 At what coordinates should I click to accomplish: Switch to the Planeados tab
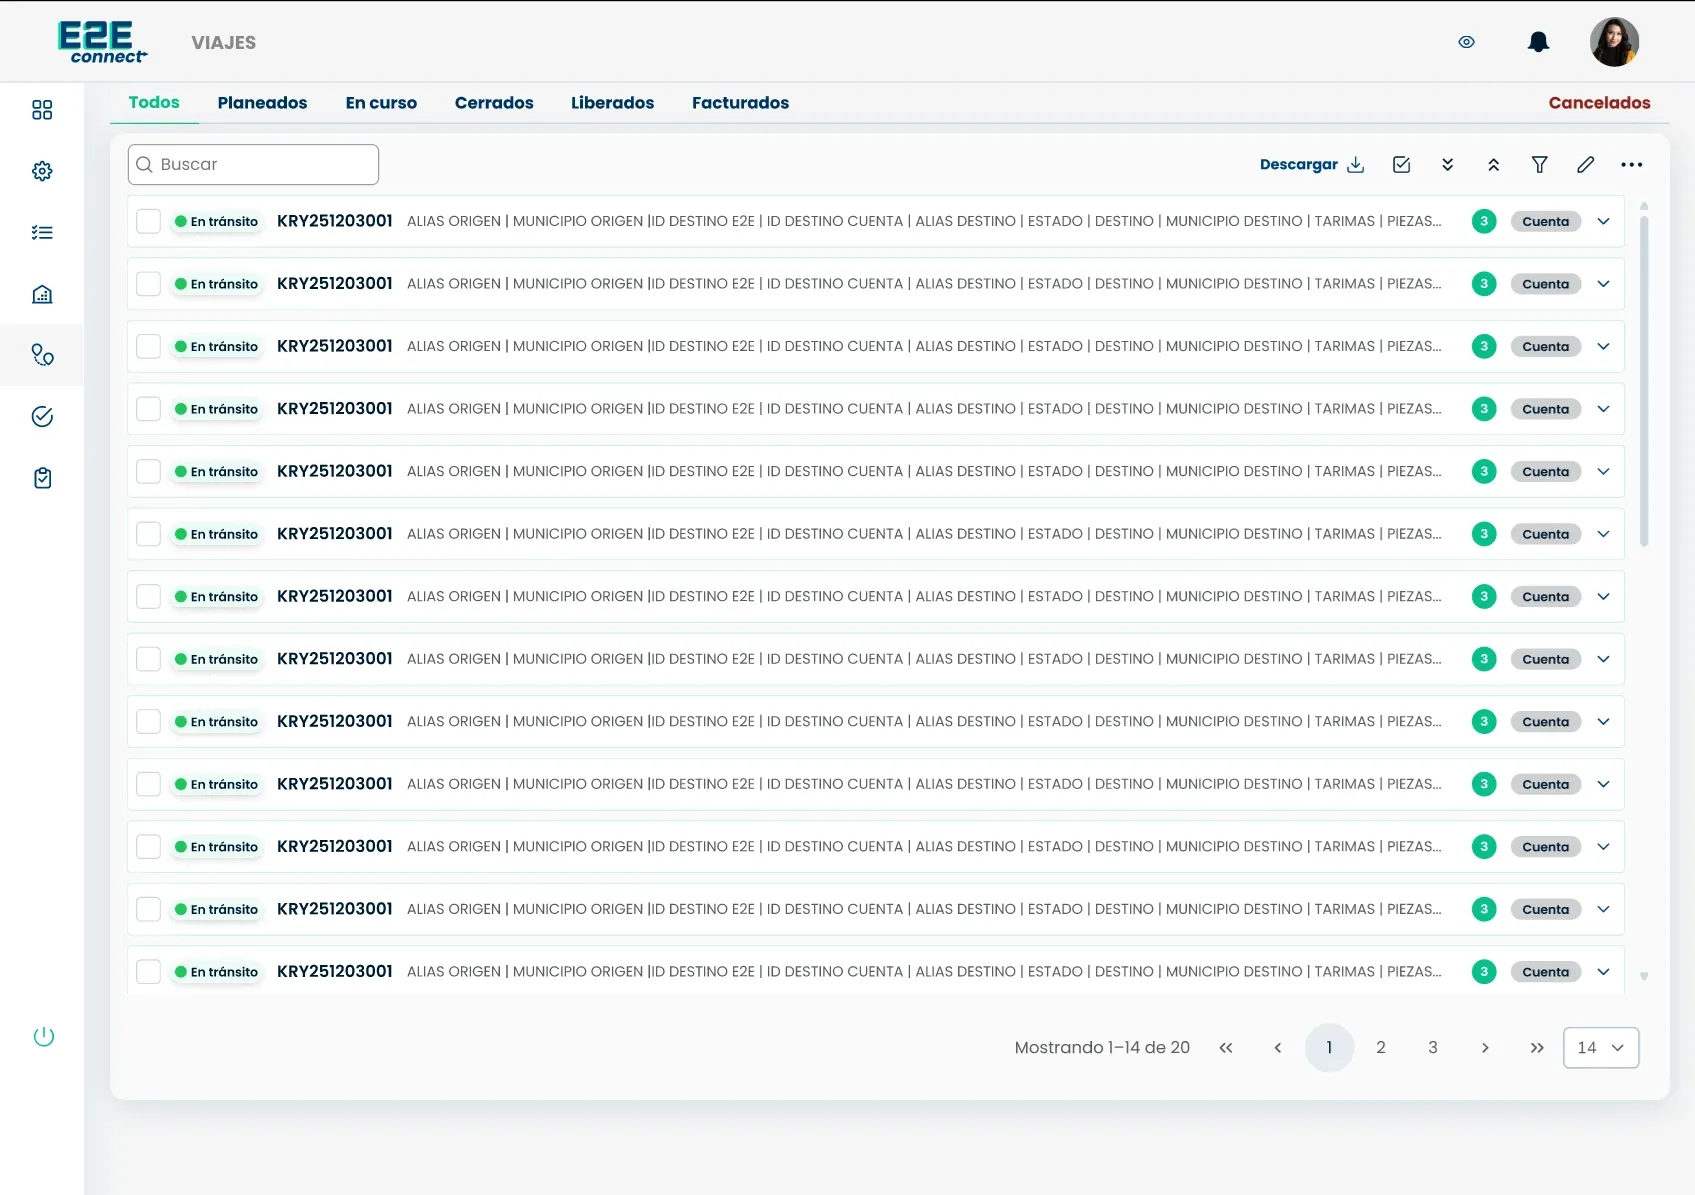pyautogui.click(x=262, y=103)
